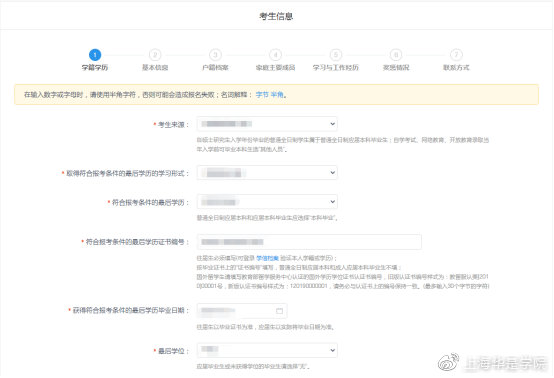Screen dimensions: 554x378
Task: Expand the 最后学位 dropdown
Action: click(267, 350)
